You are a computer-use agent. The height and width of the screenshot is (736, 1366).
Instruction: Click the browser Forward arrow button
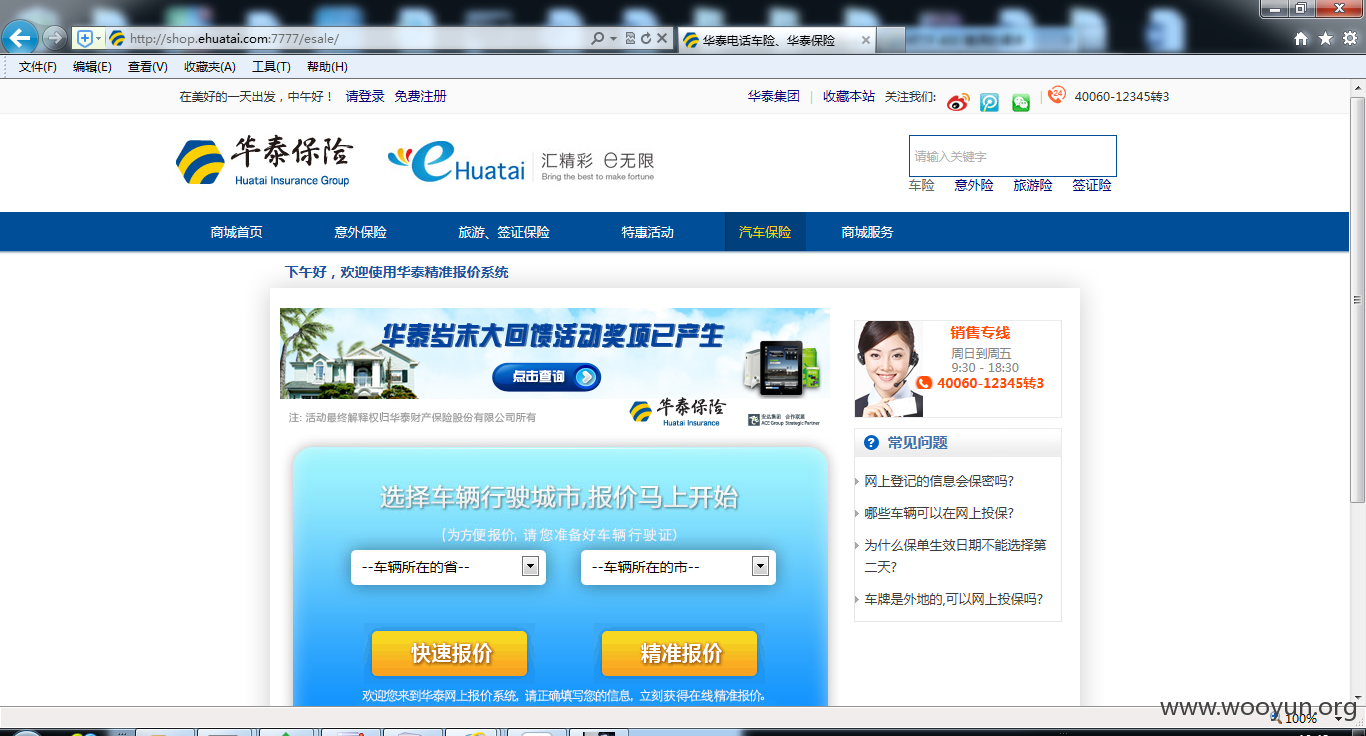54,38
